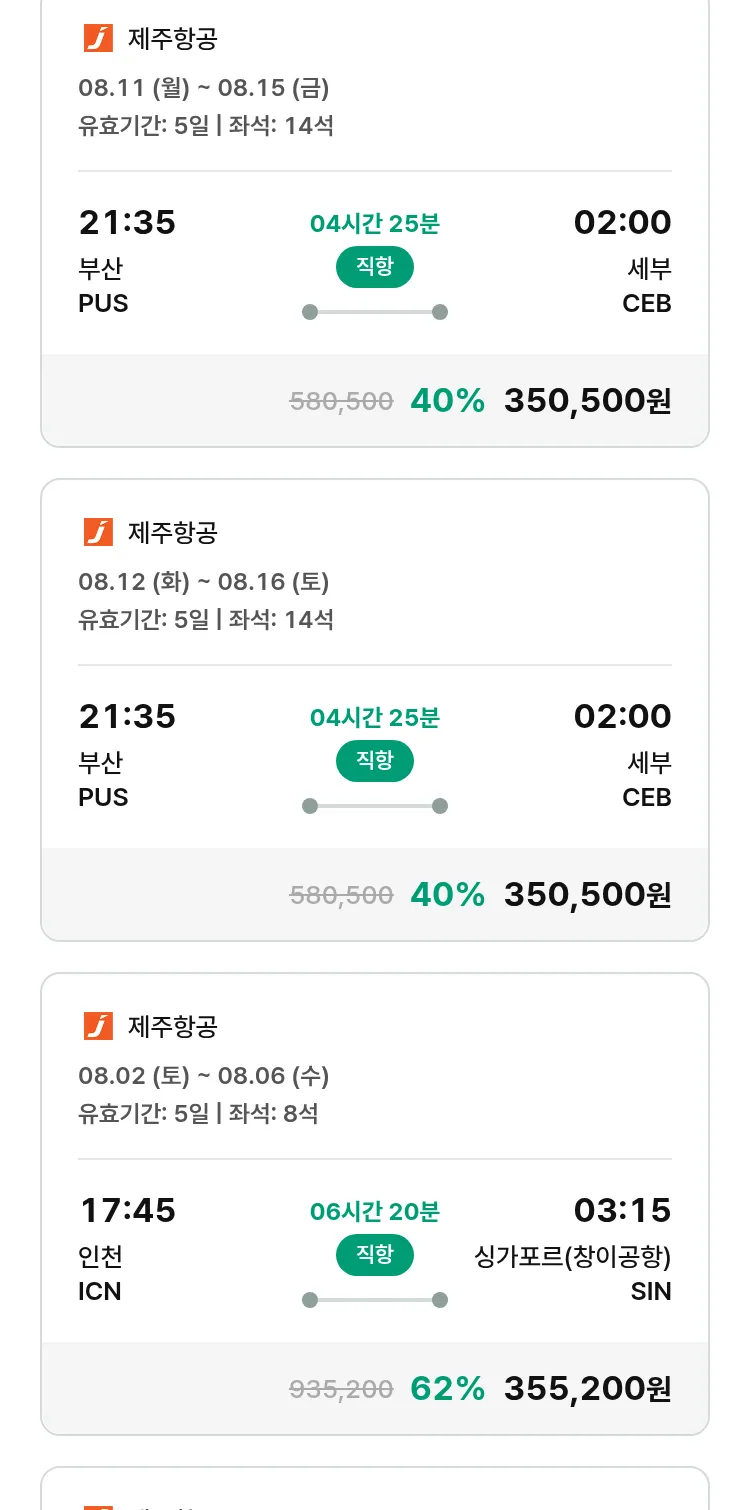Open dates 08.02 (토) ~ 08.06 (수)
Viewport: 750px width, 1510px height.
coord(203,1075)
